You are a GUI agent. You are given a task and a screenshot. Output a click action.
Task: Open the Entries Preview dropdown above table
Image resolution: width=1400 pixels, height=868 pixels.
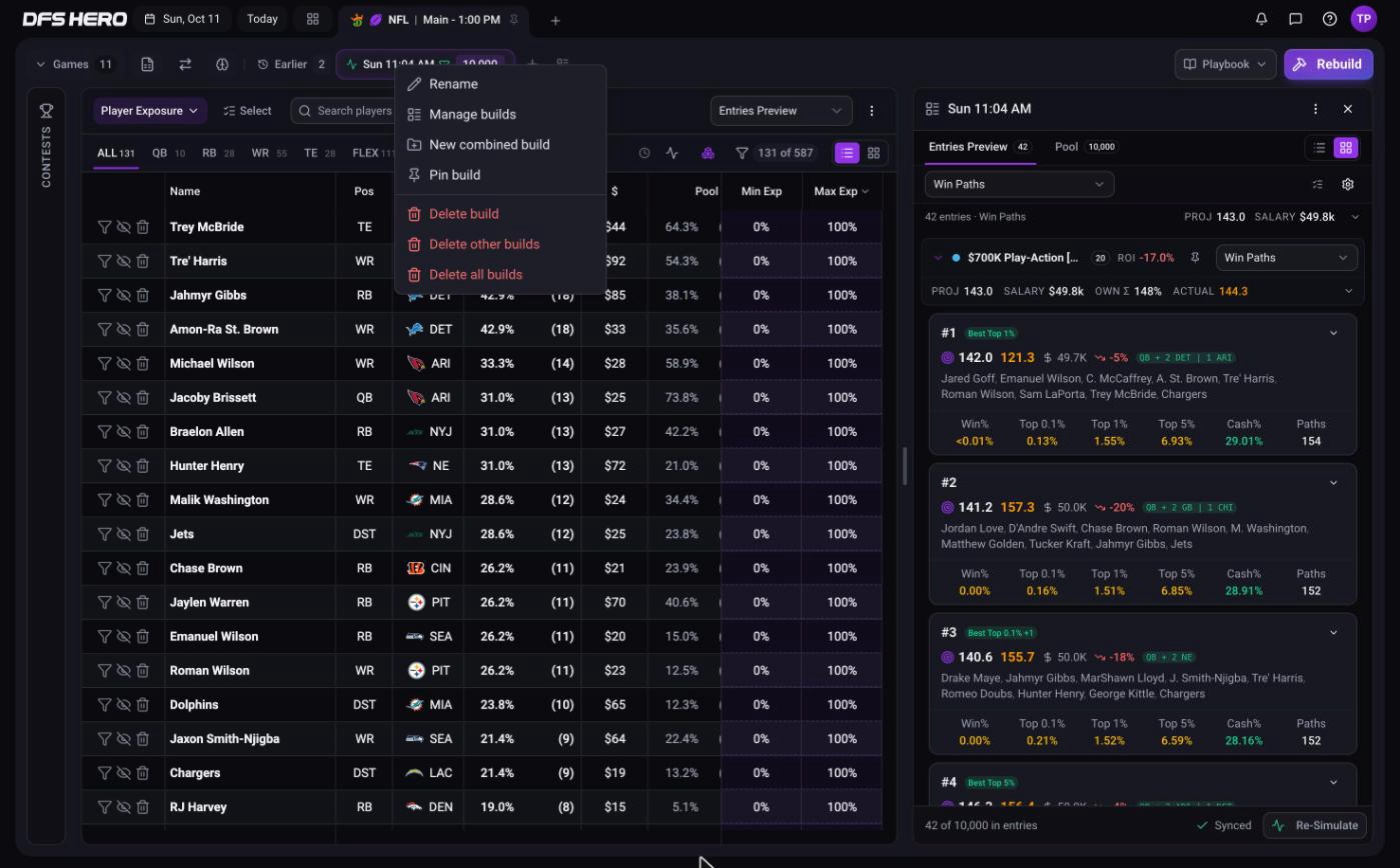(781, 111)
